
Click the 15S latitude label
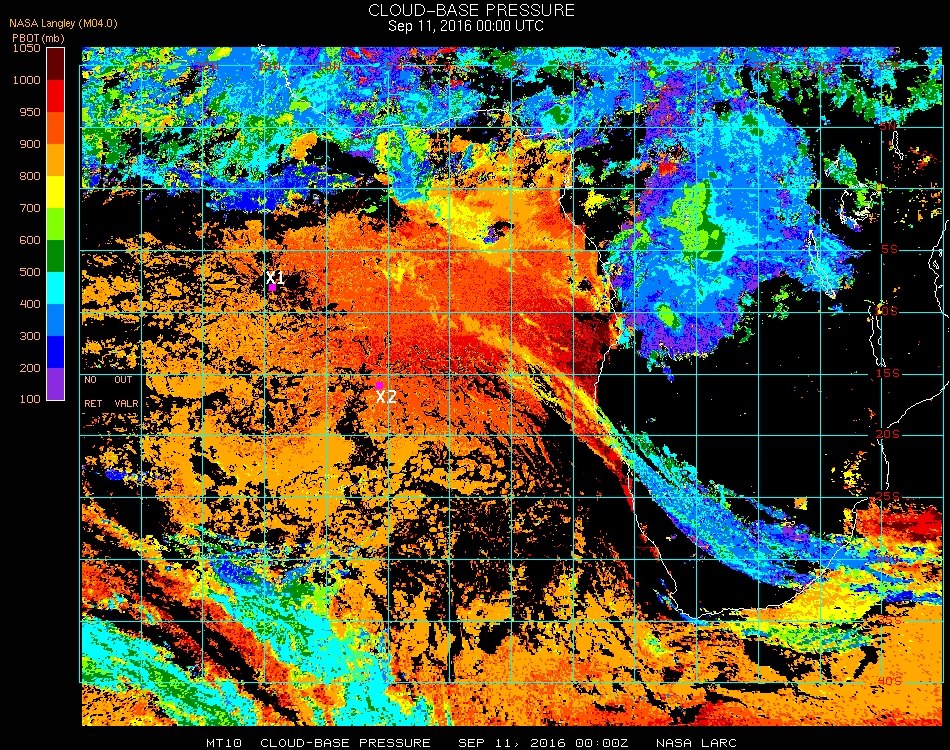(x=888, y=373)
